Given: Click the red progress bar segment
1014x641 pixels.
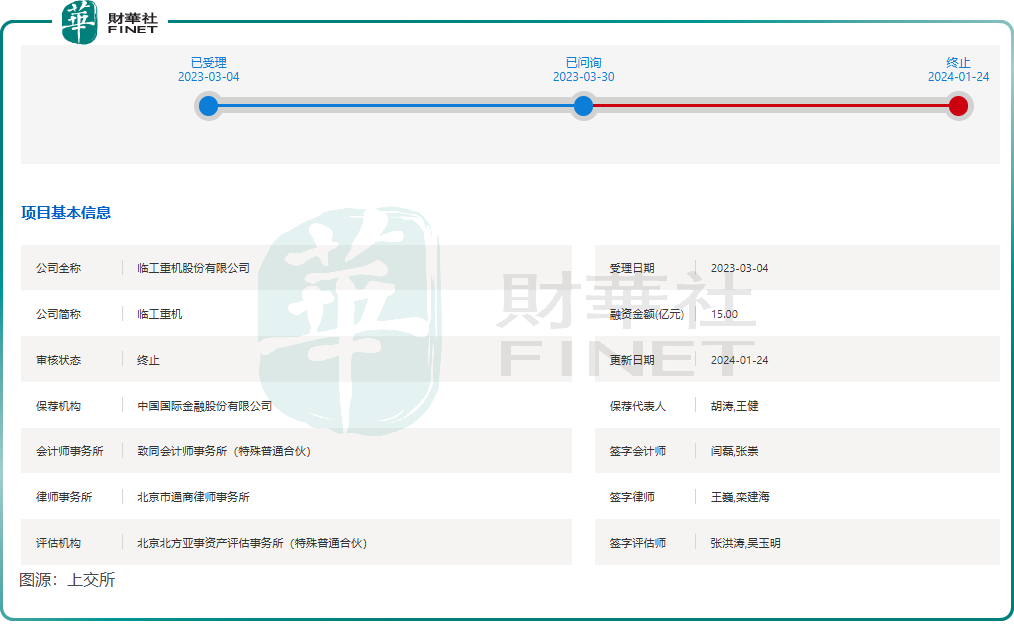Looking at the screenshot, I should pos(770,106).
